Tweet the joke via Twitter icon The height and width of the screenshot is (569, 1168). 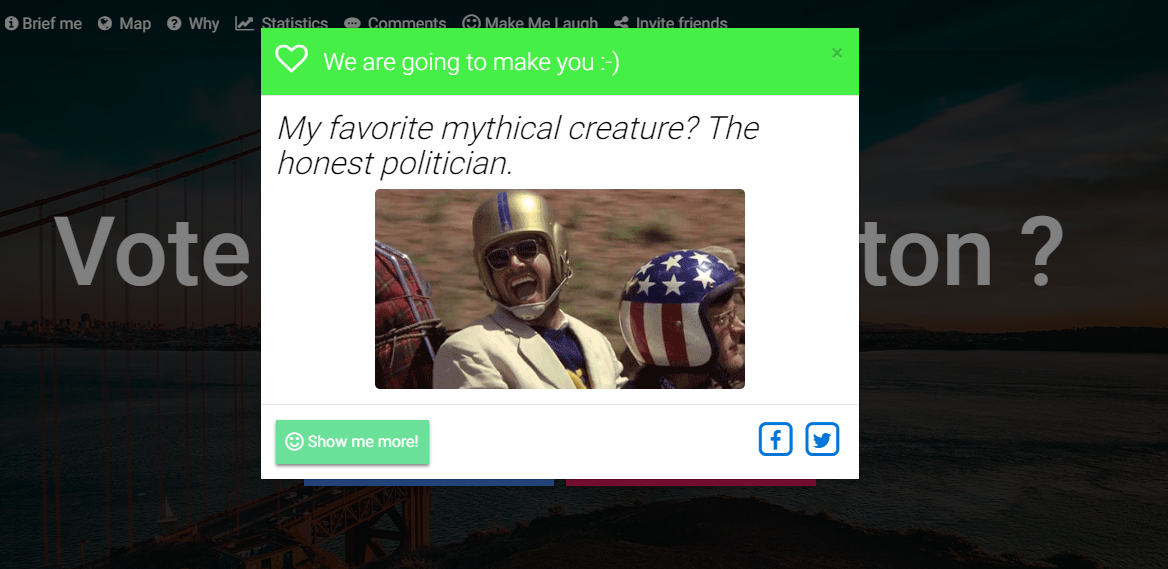click(x=822, y=439)
